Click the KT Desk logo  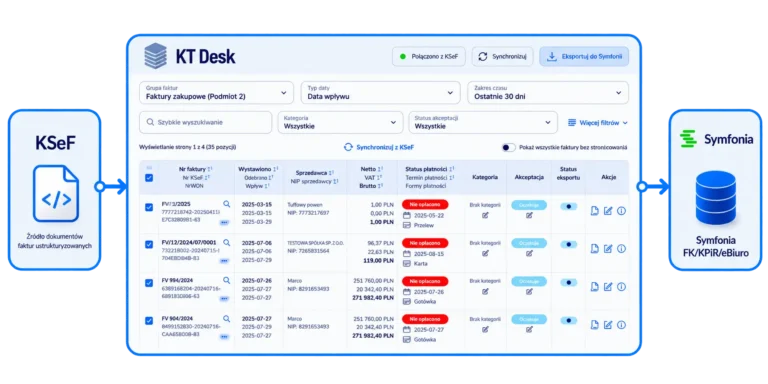pos(190,56)
